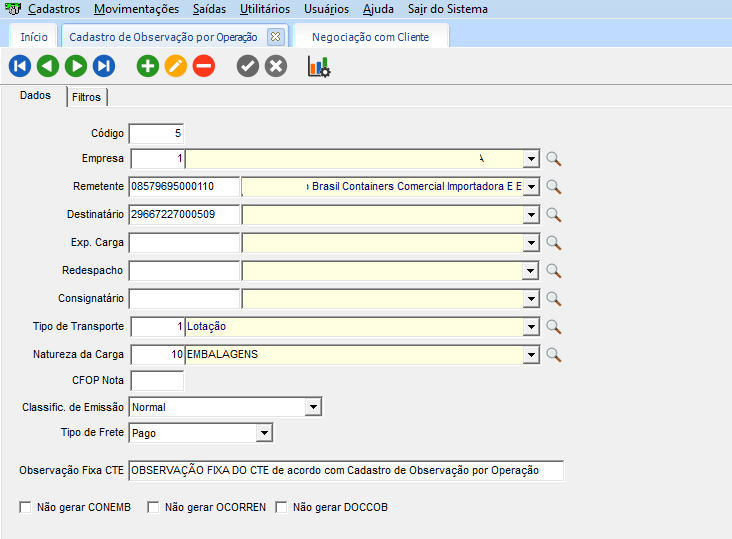Go to the last record

pos(104,66)
